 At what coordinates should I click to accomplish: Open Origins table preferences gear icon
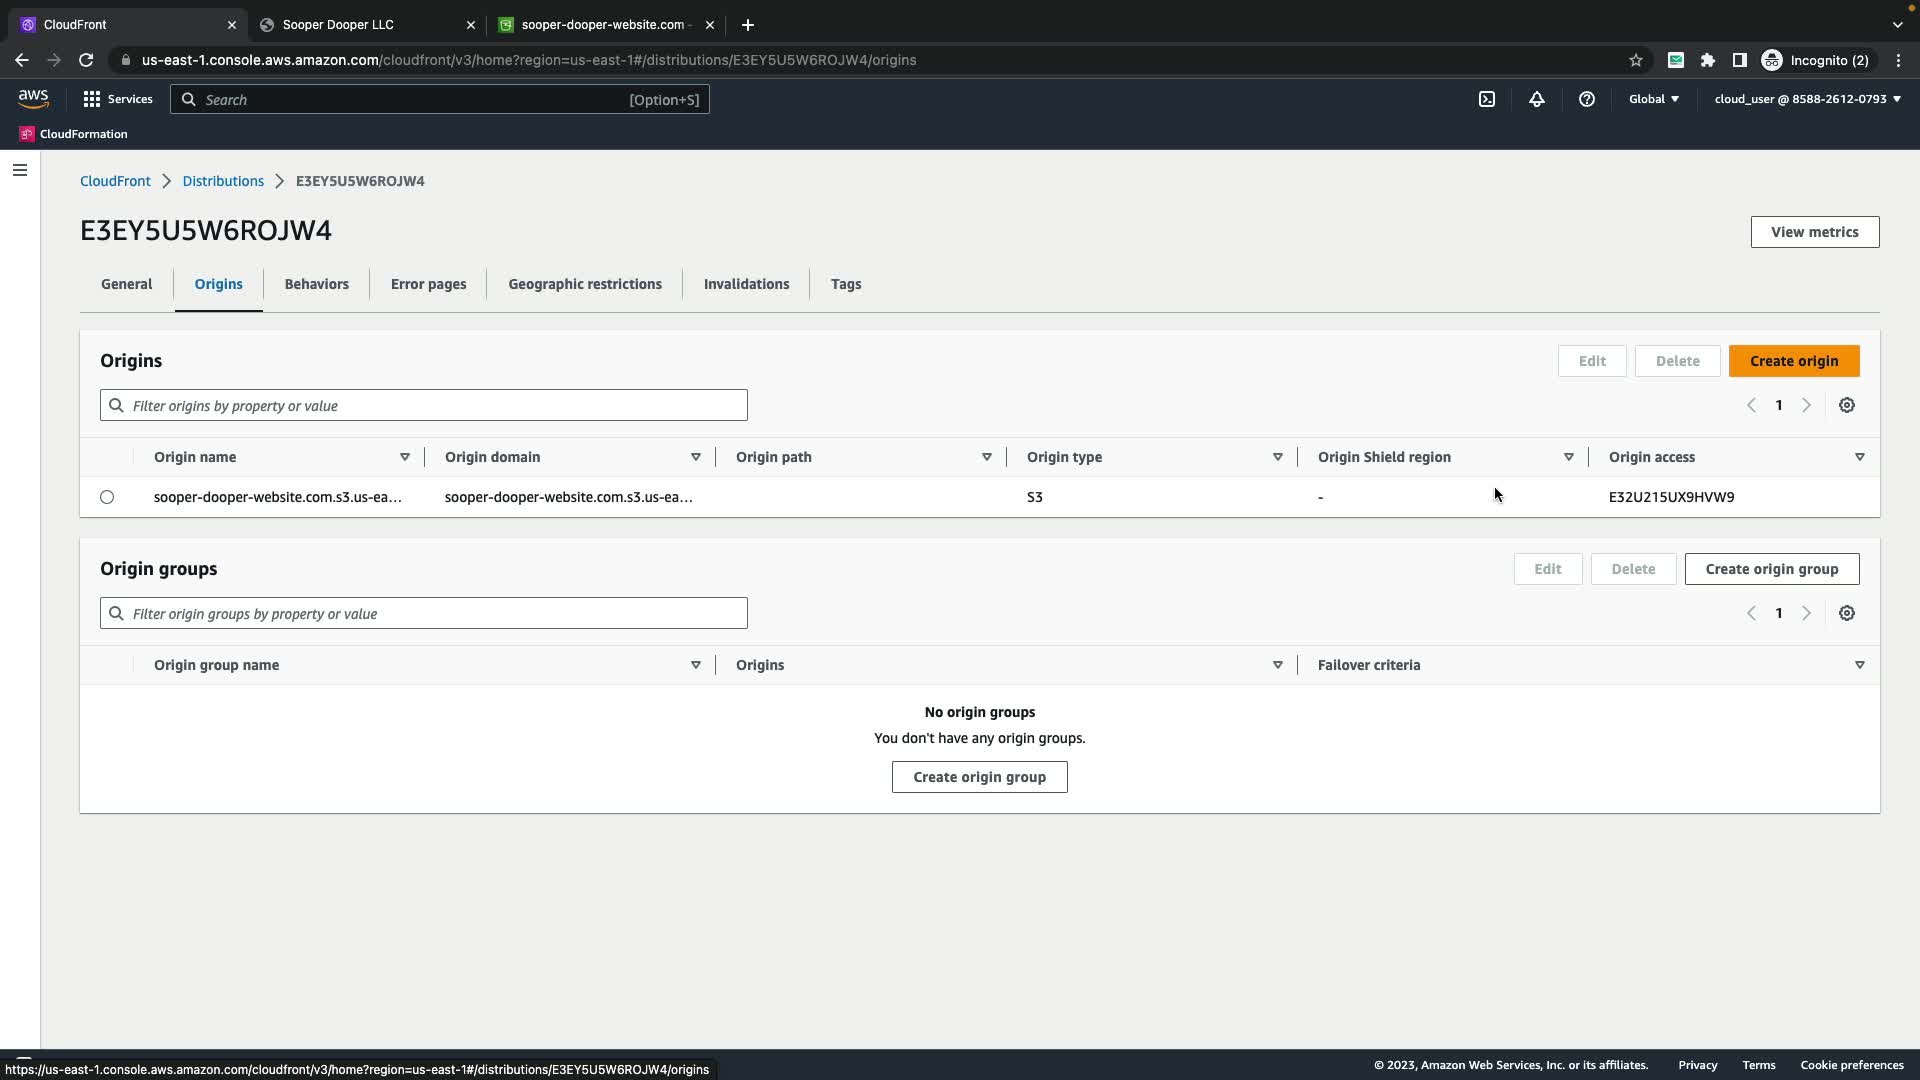(1846, 405)
